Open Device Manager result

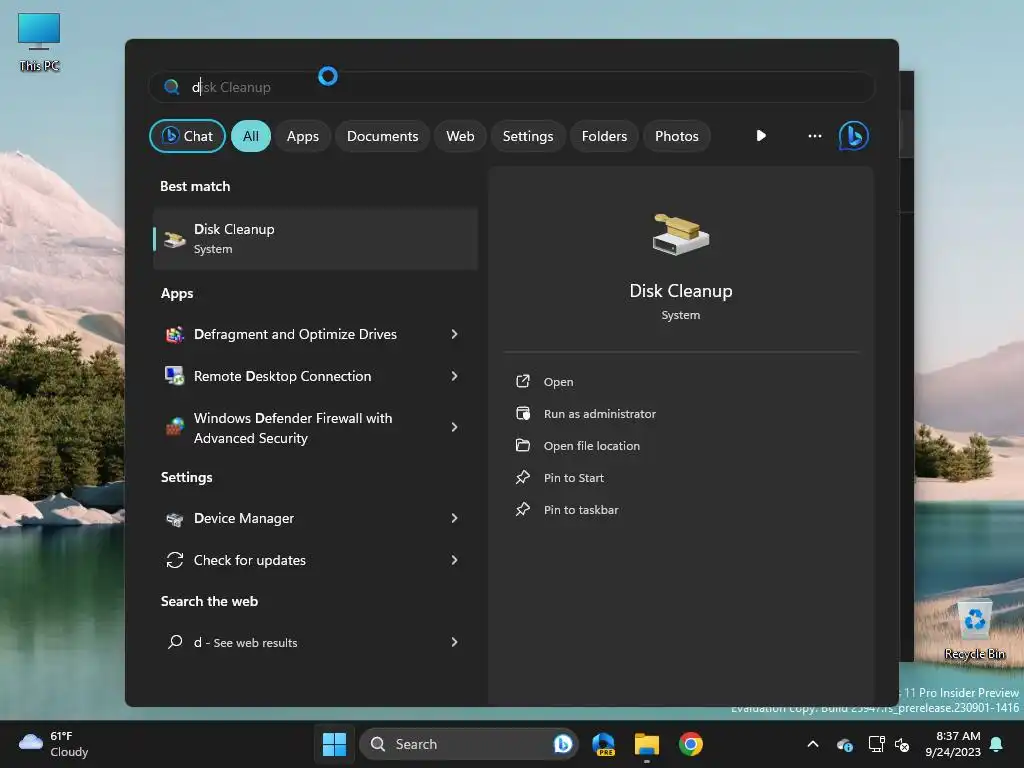[315, 519]
